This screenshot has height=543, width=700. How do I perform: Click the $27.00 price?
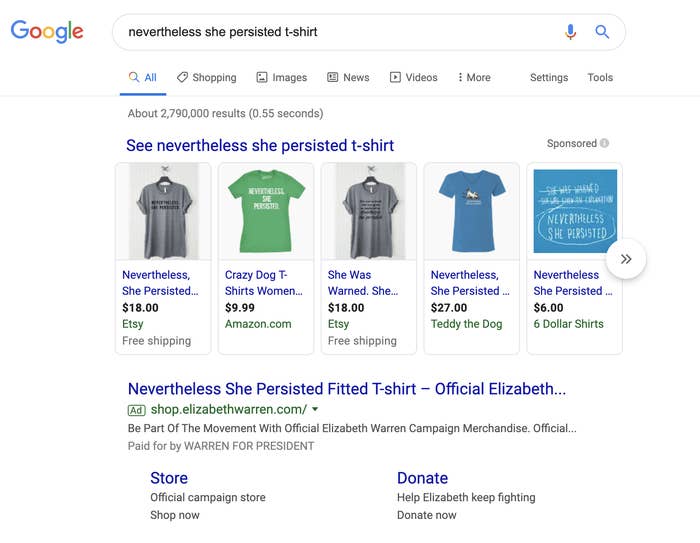(x=449, y=308)
